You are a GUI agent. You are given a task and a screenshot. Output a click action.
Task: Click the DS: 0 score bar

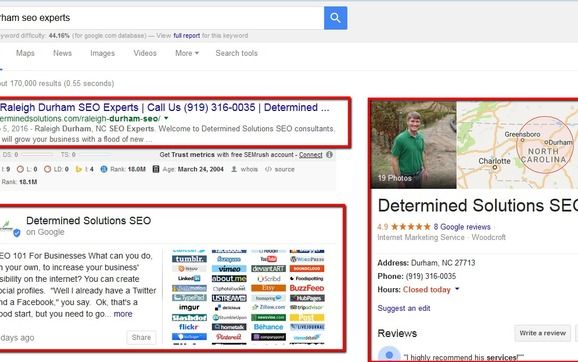37,155
